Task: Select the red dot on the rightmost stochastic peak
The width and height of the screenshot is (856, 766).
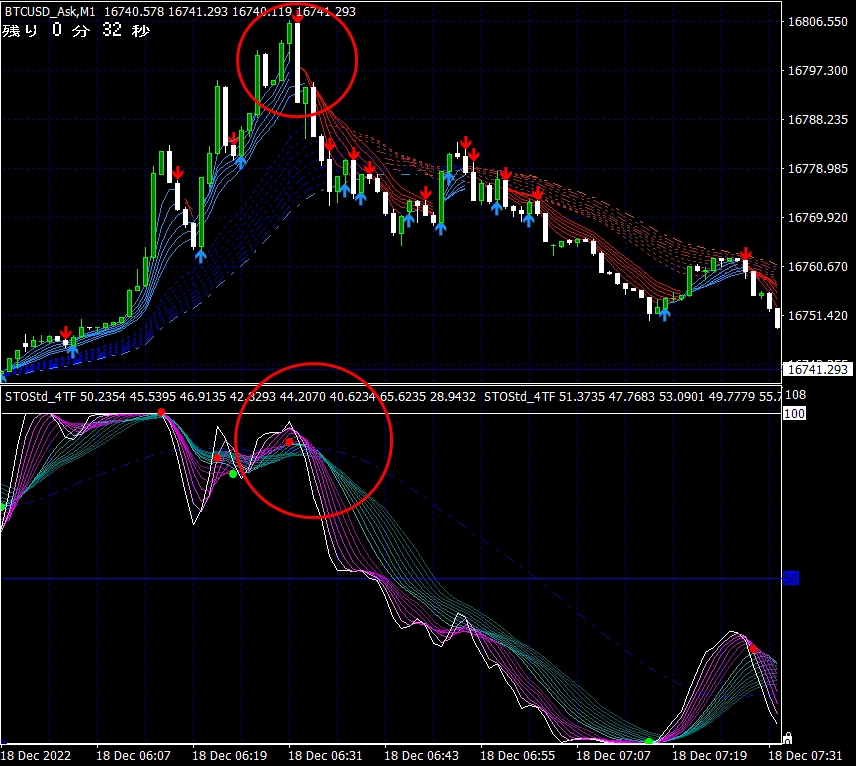Action: (x=753, y=649)
